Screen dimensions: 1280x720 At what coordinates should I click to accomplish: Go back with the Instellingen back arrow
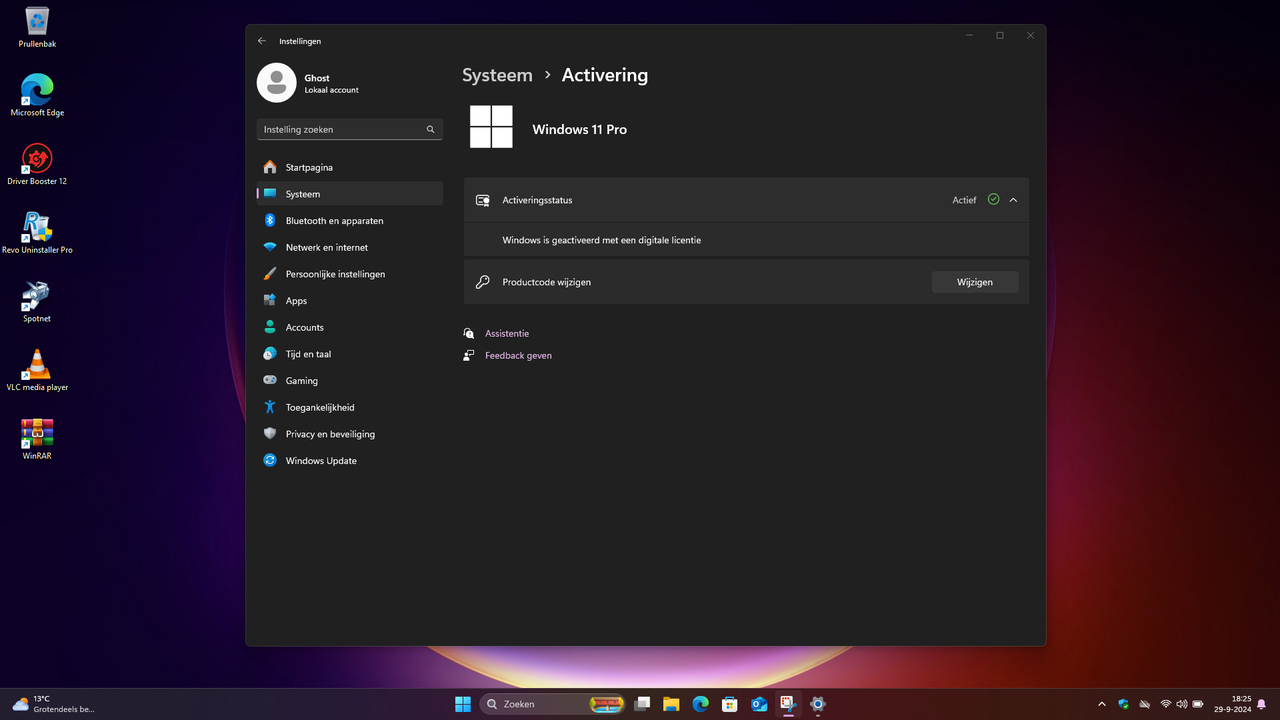click(262, 41)
